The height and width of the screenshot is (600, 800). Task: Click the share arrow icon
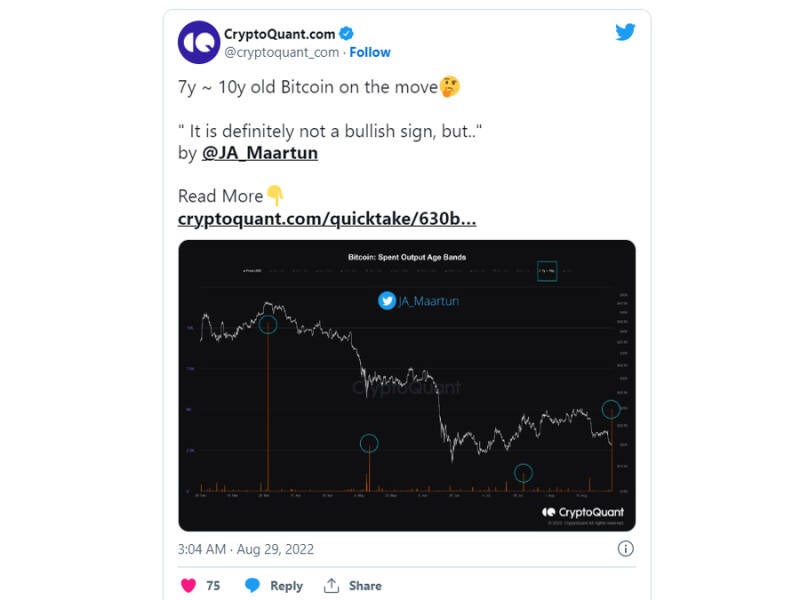point(332,586)
